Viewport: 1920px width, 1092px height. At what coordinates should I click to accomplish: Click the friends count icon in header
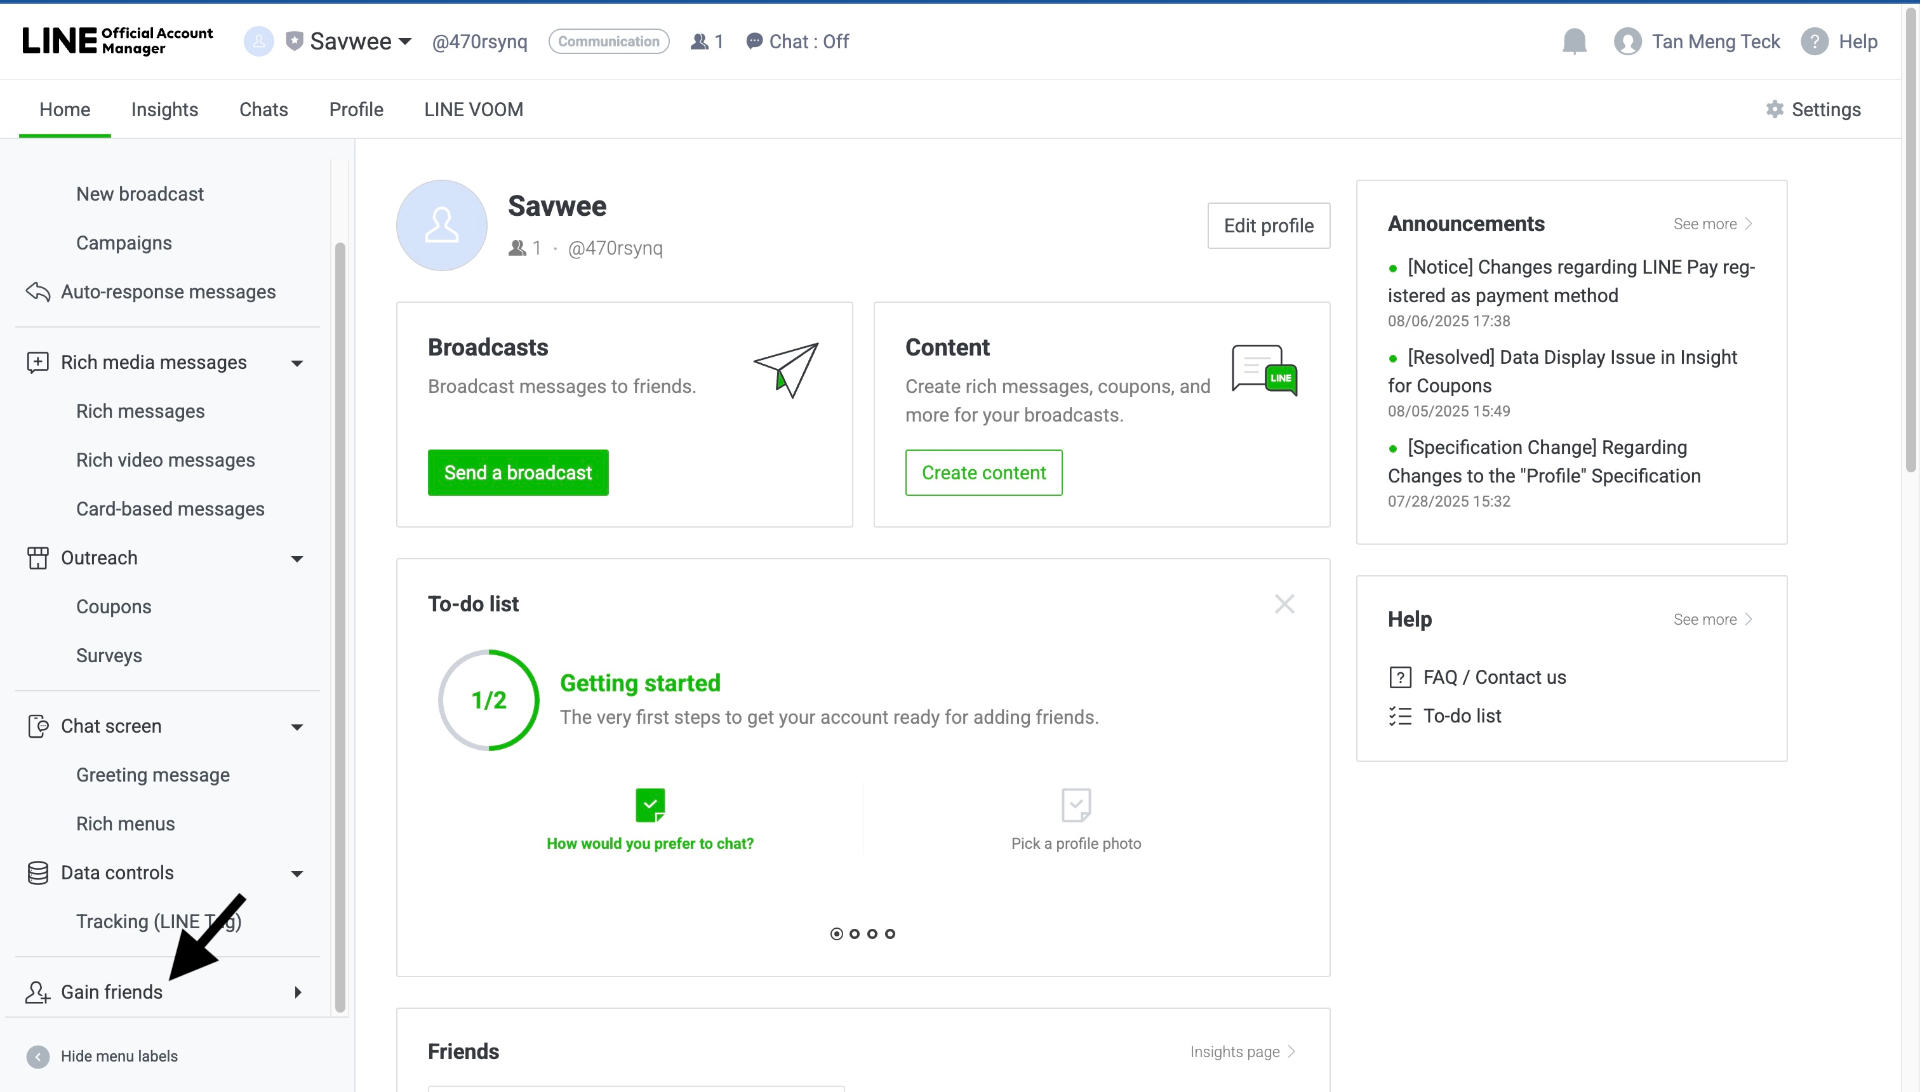[700, 41]
